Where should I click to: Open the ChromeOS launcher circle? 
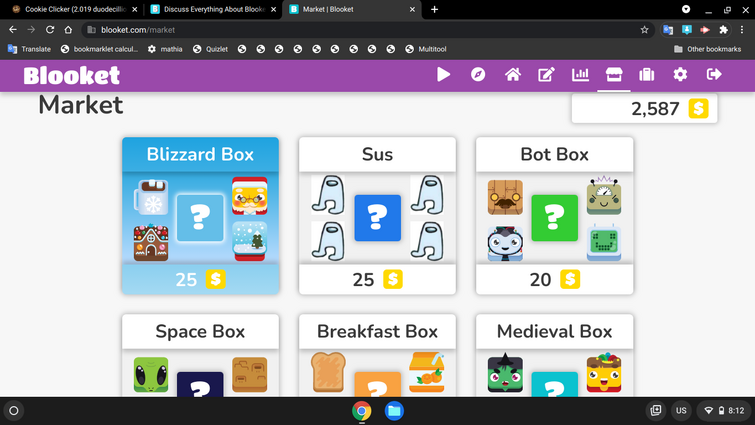tap(13, 411)
